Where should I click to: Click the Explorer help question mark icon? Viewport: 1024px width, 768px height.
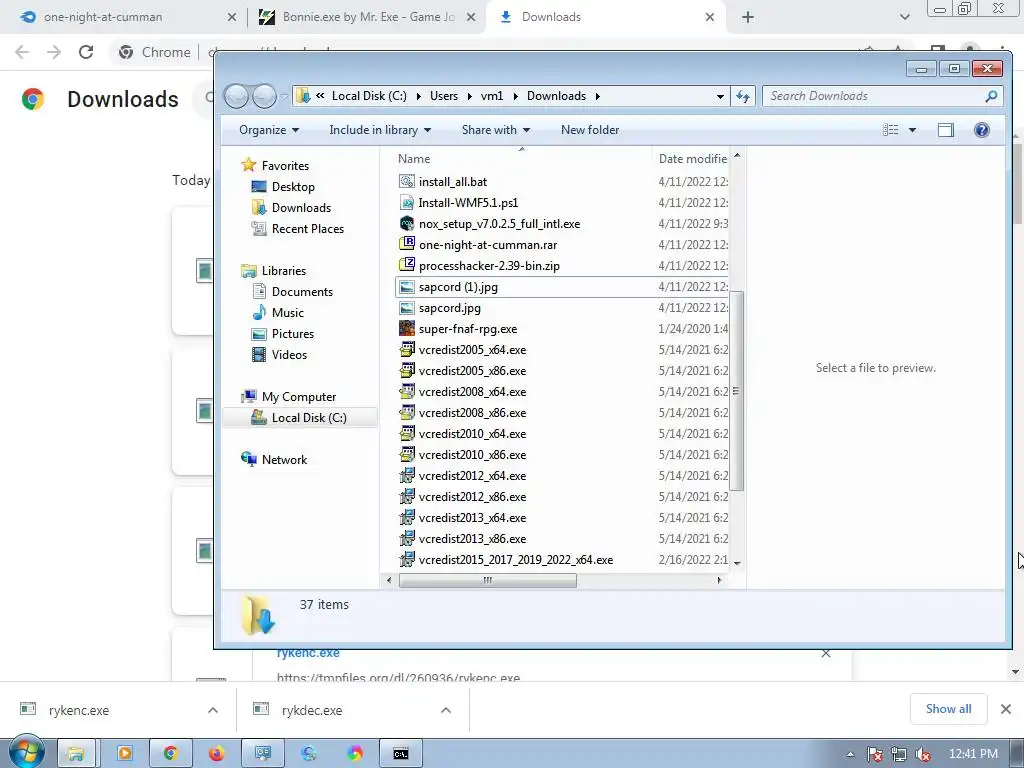click(981, 130)
